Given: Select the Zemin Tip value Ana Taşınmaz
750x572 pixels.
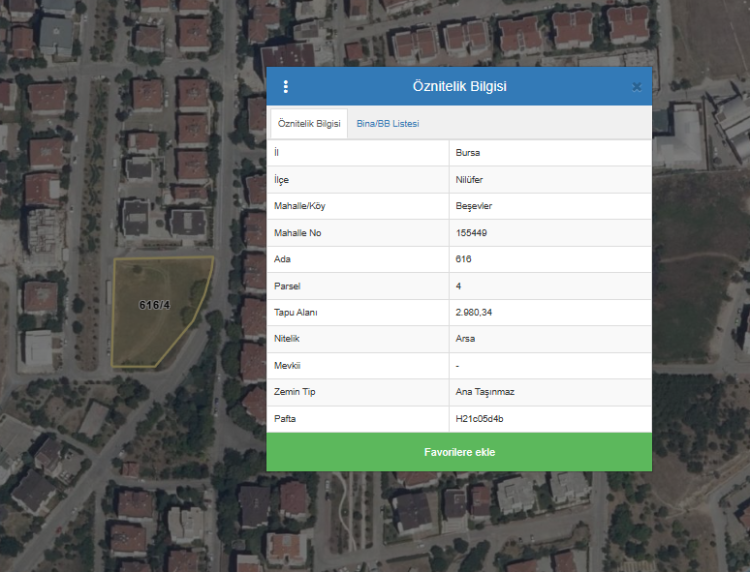Looking at the screenshot, I should 485,392.
